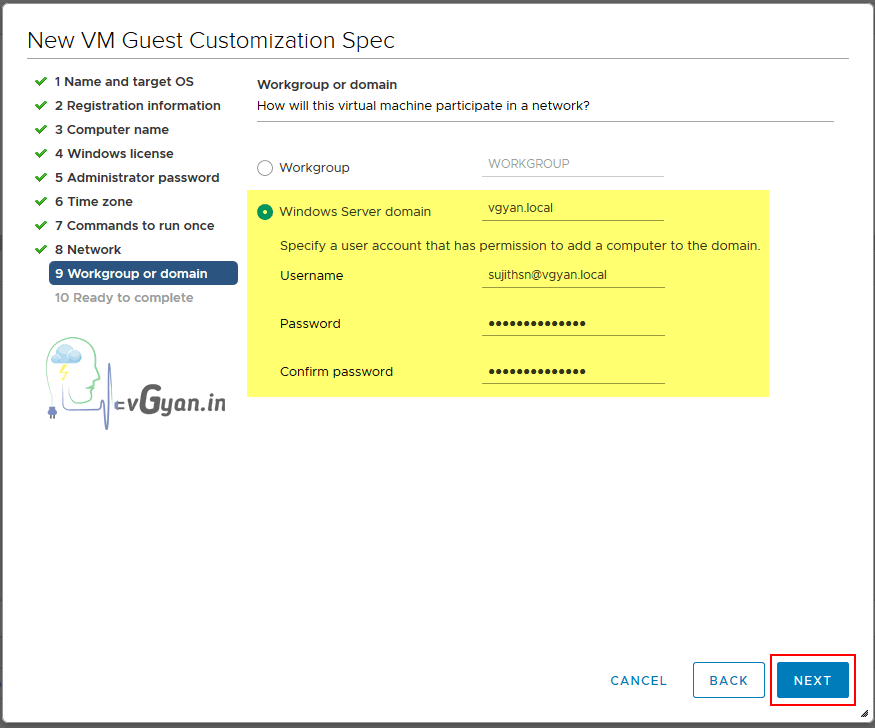
Task: Go to step 1 Name and target OS
Action: 124,82
